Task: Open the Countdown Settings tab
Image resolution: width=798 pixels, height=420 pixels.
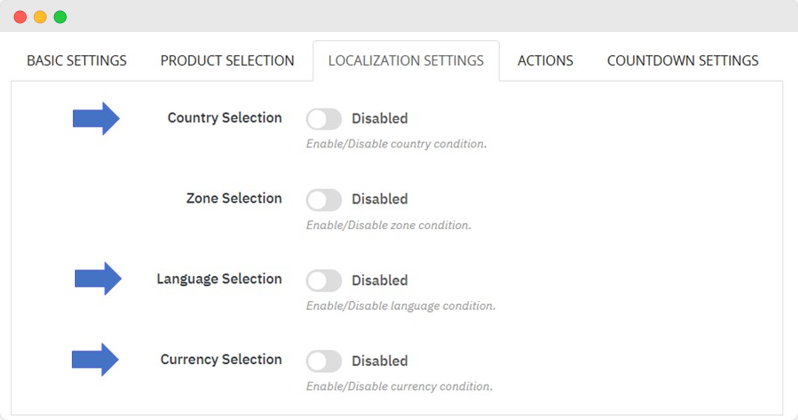Action: point(682,61)
